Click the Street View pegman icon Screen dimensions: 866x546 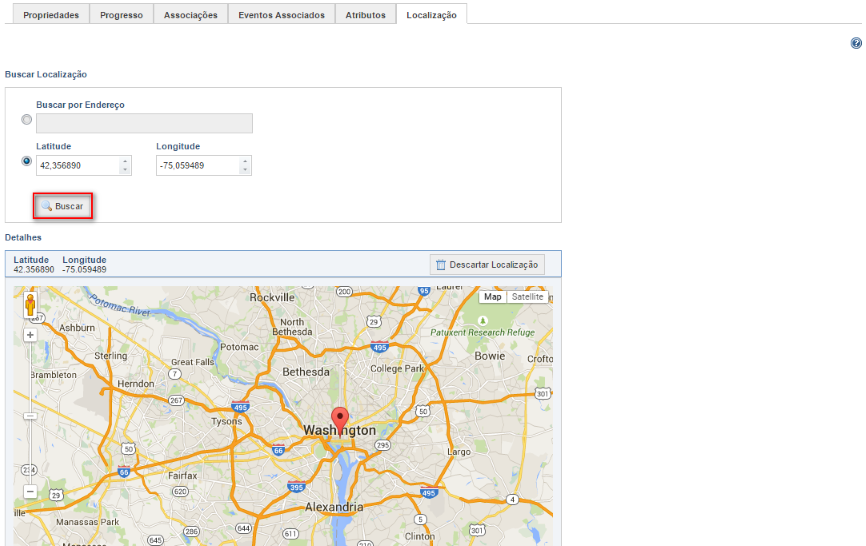click(x=30, y=305)
